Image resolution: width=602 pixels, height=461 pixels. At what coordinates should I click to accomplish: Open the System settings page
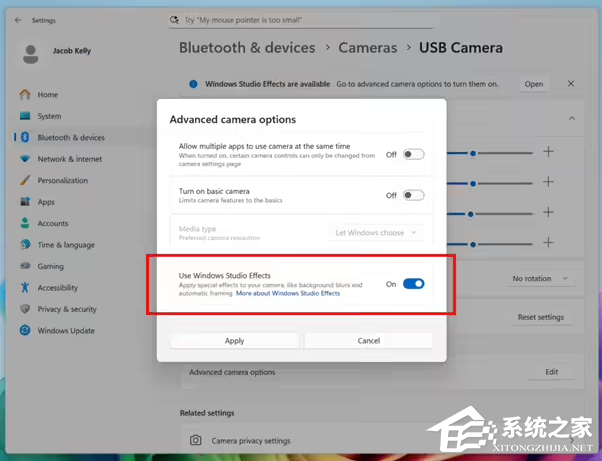tap(49, 116)
